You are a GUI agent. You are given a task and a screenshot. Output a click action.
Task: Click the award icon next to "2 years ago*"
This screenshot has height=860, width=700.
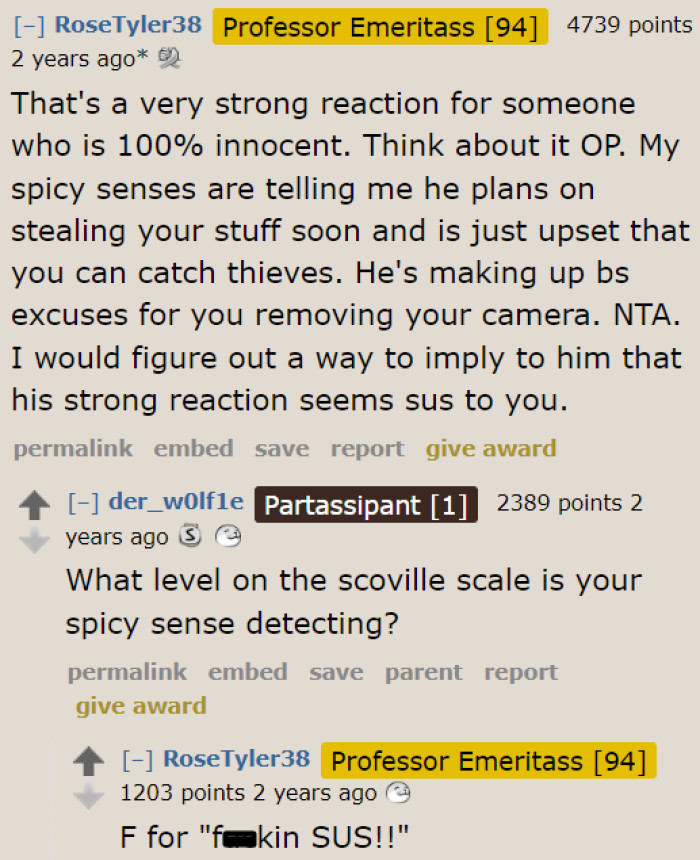(x=169, y=58)
